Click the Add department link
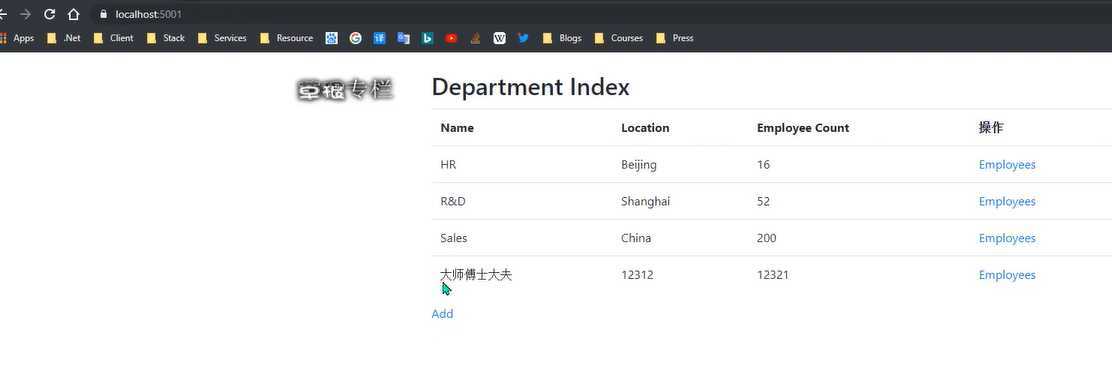The image size is (1112, 375). click(443, 313)
